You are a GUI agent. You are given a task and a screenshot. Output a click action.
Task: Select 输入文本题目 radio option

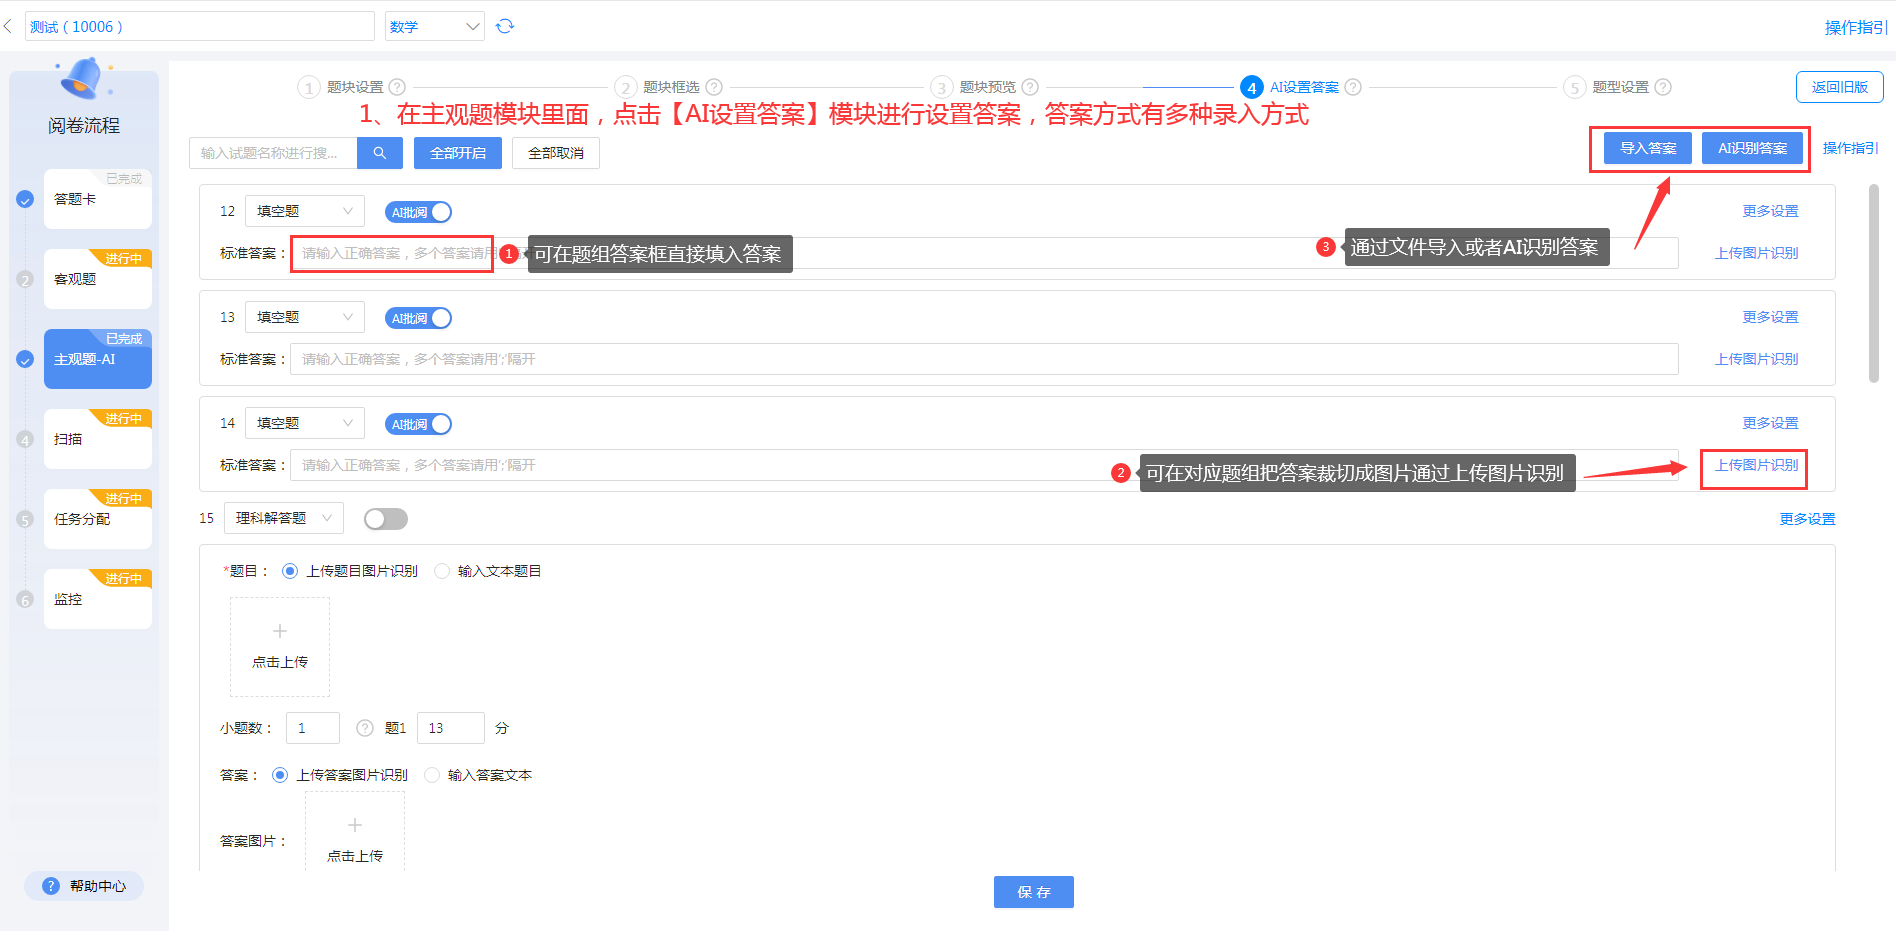443,571
